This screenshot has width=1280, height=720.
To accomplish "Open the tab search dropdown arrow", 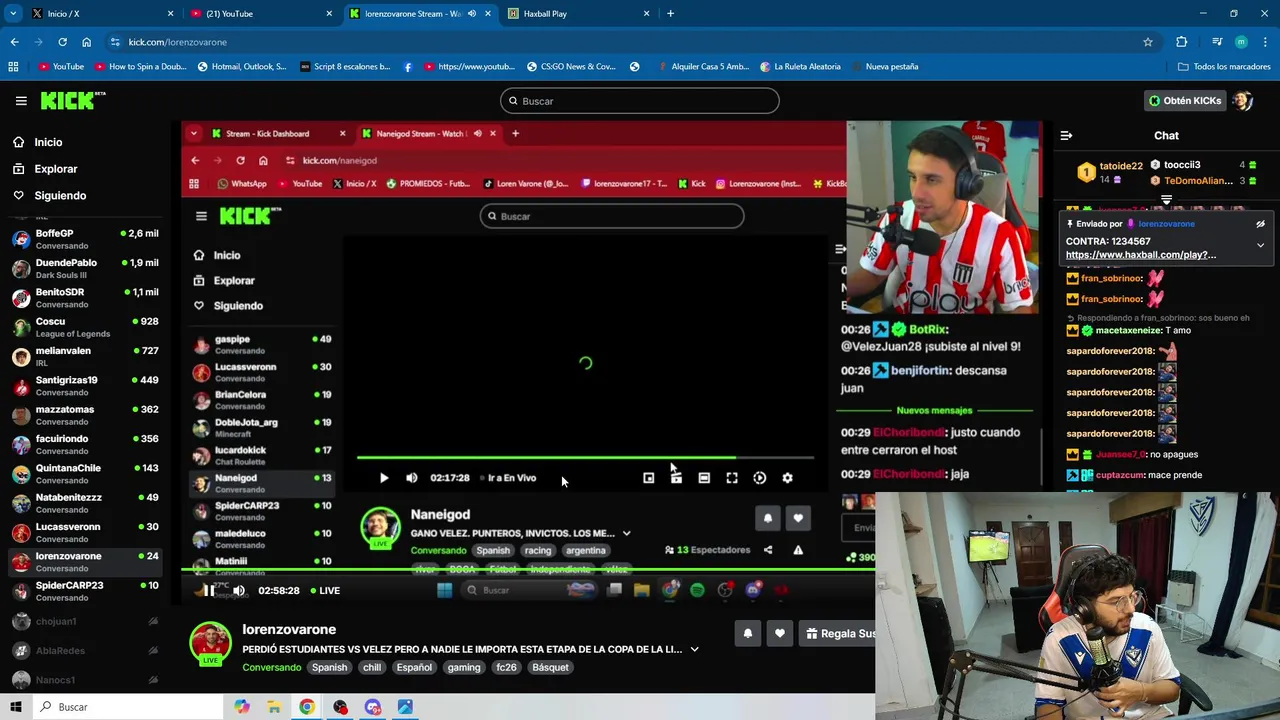I will 13,14.
